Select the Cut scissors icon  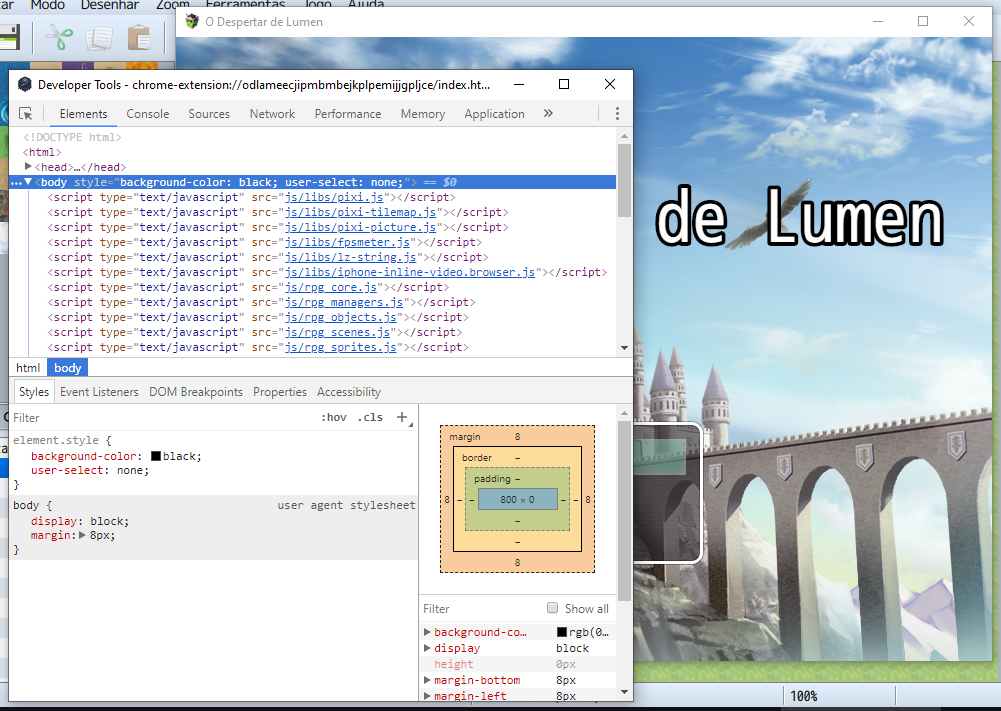tap(60, 39)
